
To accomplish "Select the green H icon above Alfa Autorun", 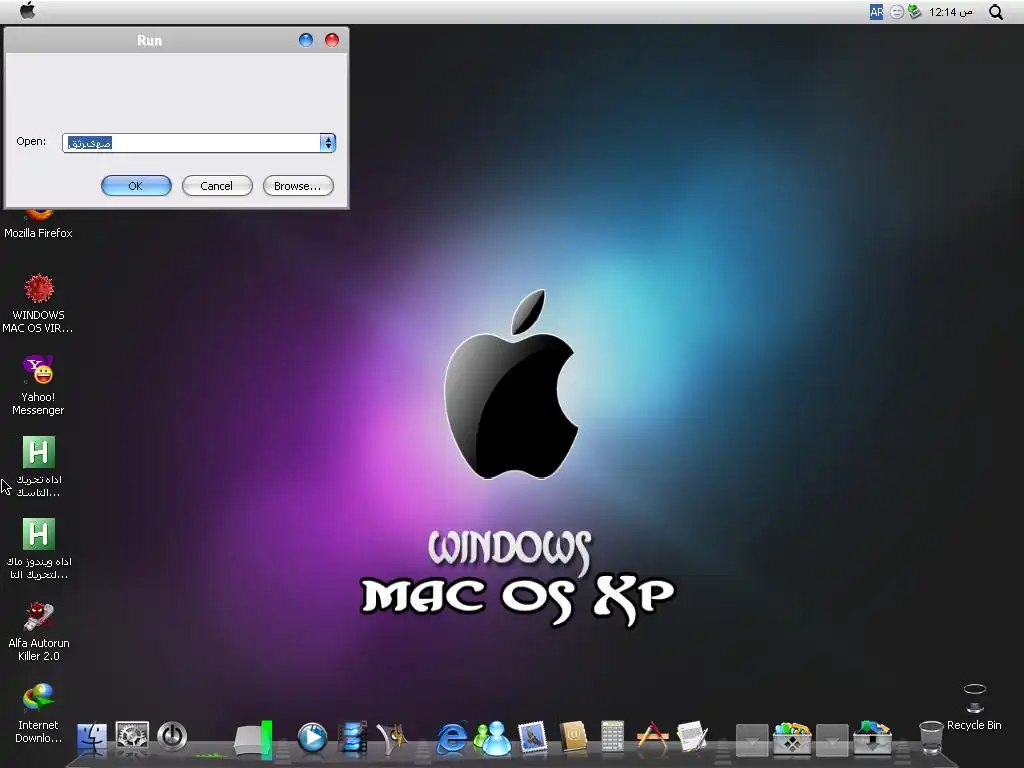I will (39, 549).
